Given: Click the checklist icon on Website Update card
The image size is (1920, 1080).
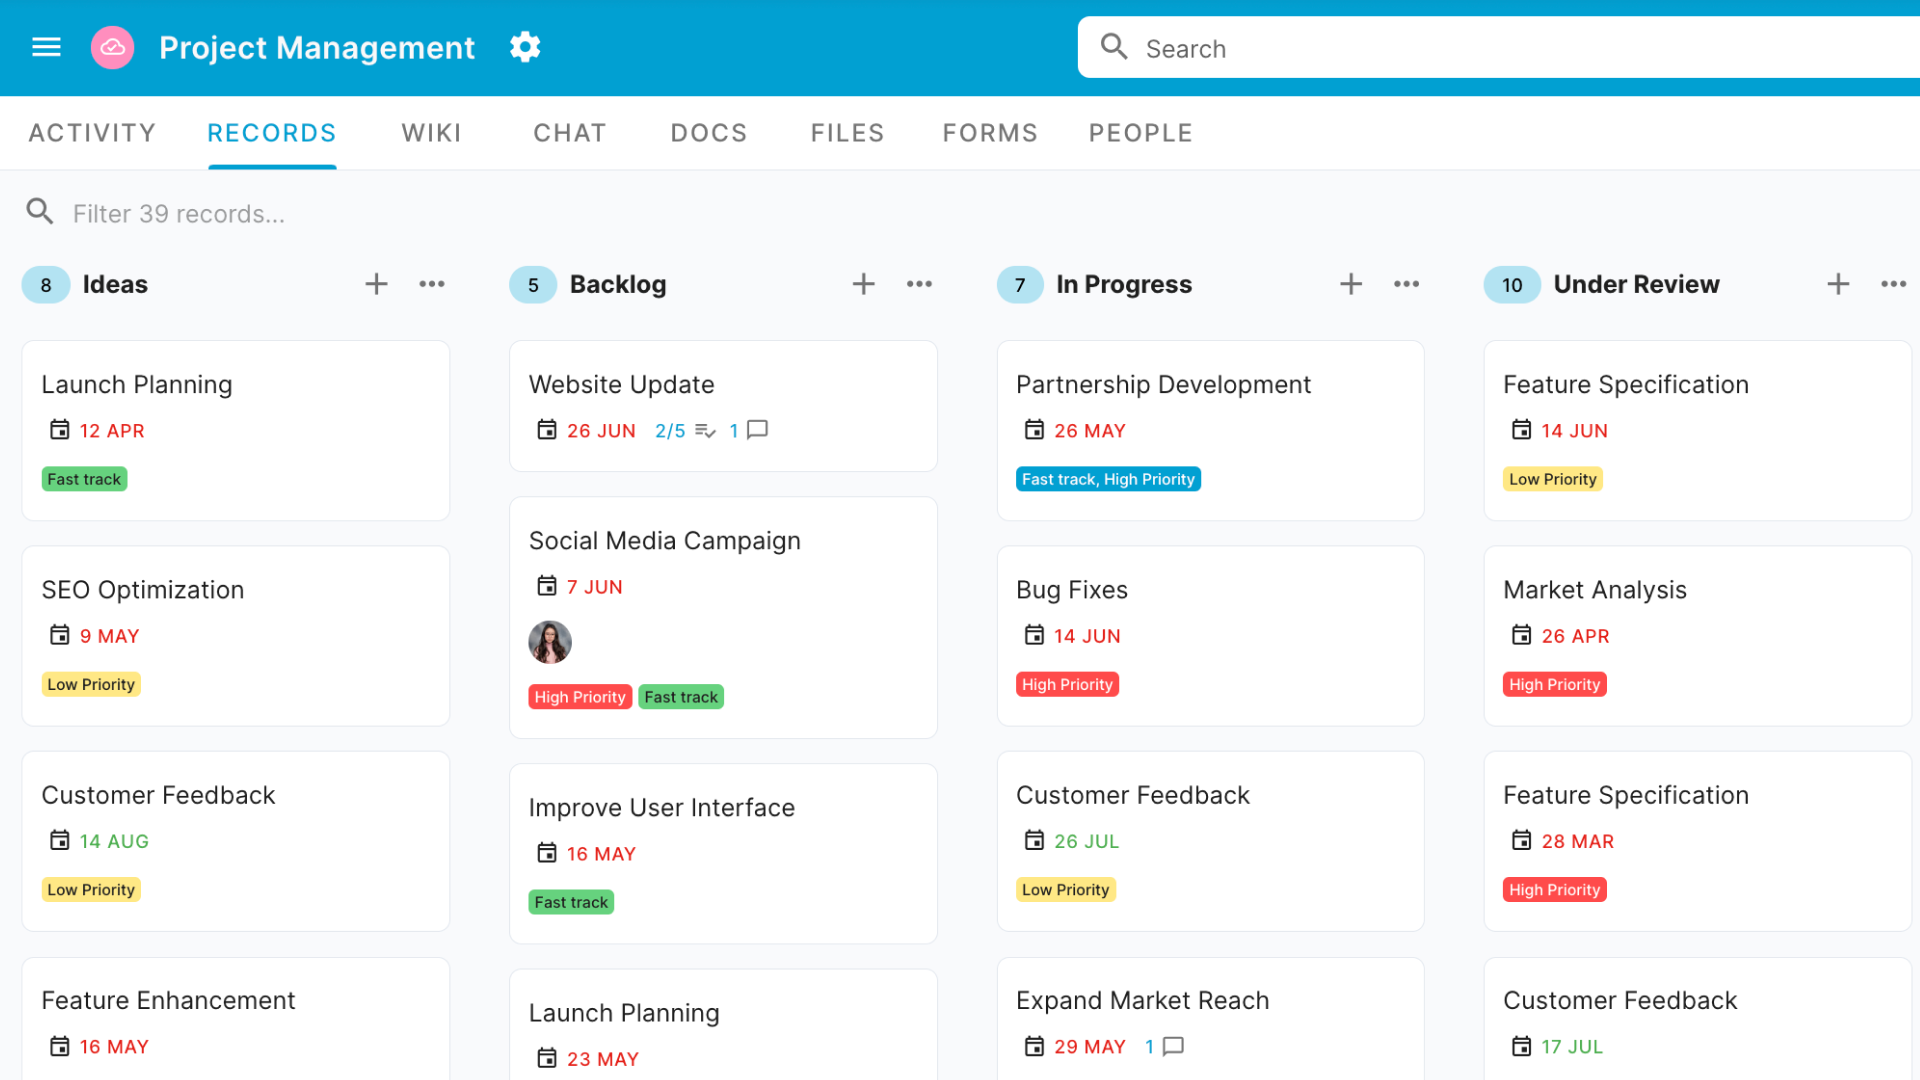Looking at the screenshot, I should point(709,430).
